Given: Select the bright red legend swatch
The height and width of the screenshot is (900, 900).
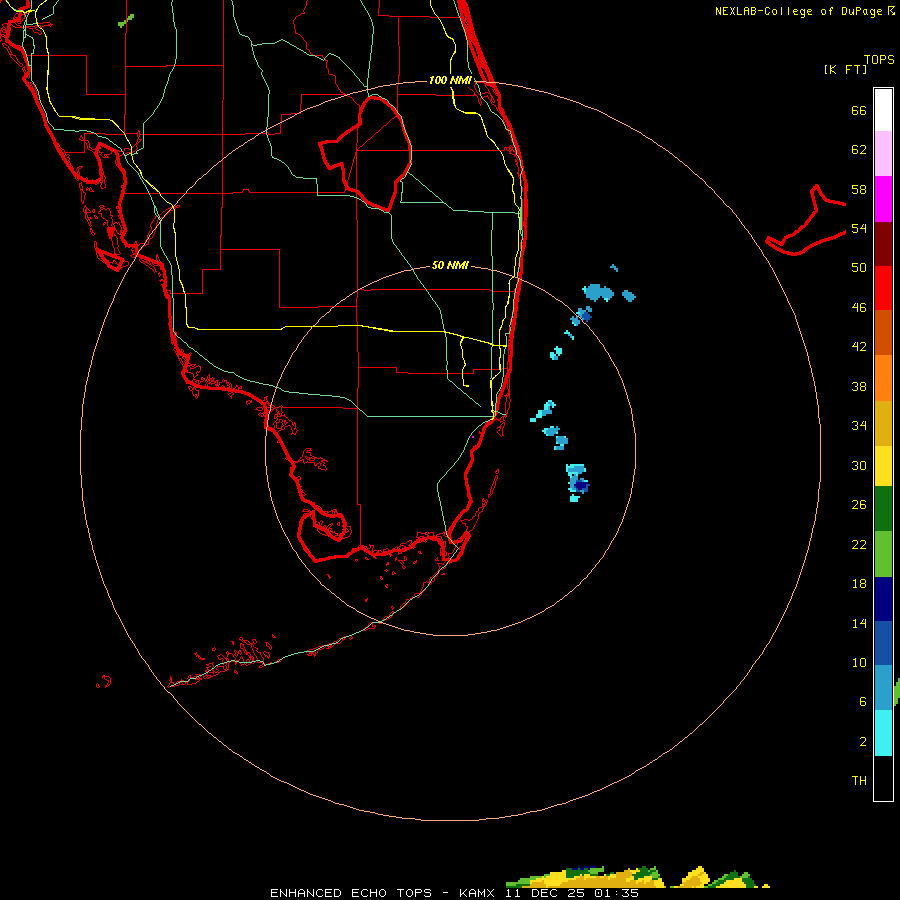Looking at the screenshot, I should (883, 288).
